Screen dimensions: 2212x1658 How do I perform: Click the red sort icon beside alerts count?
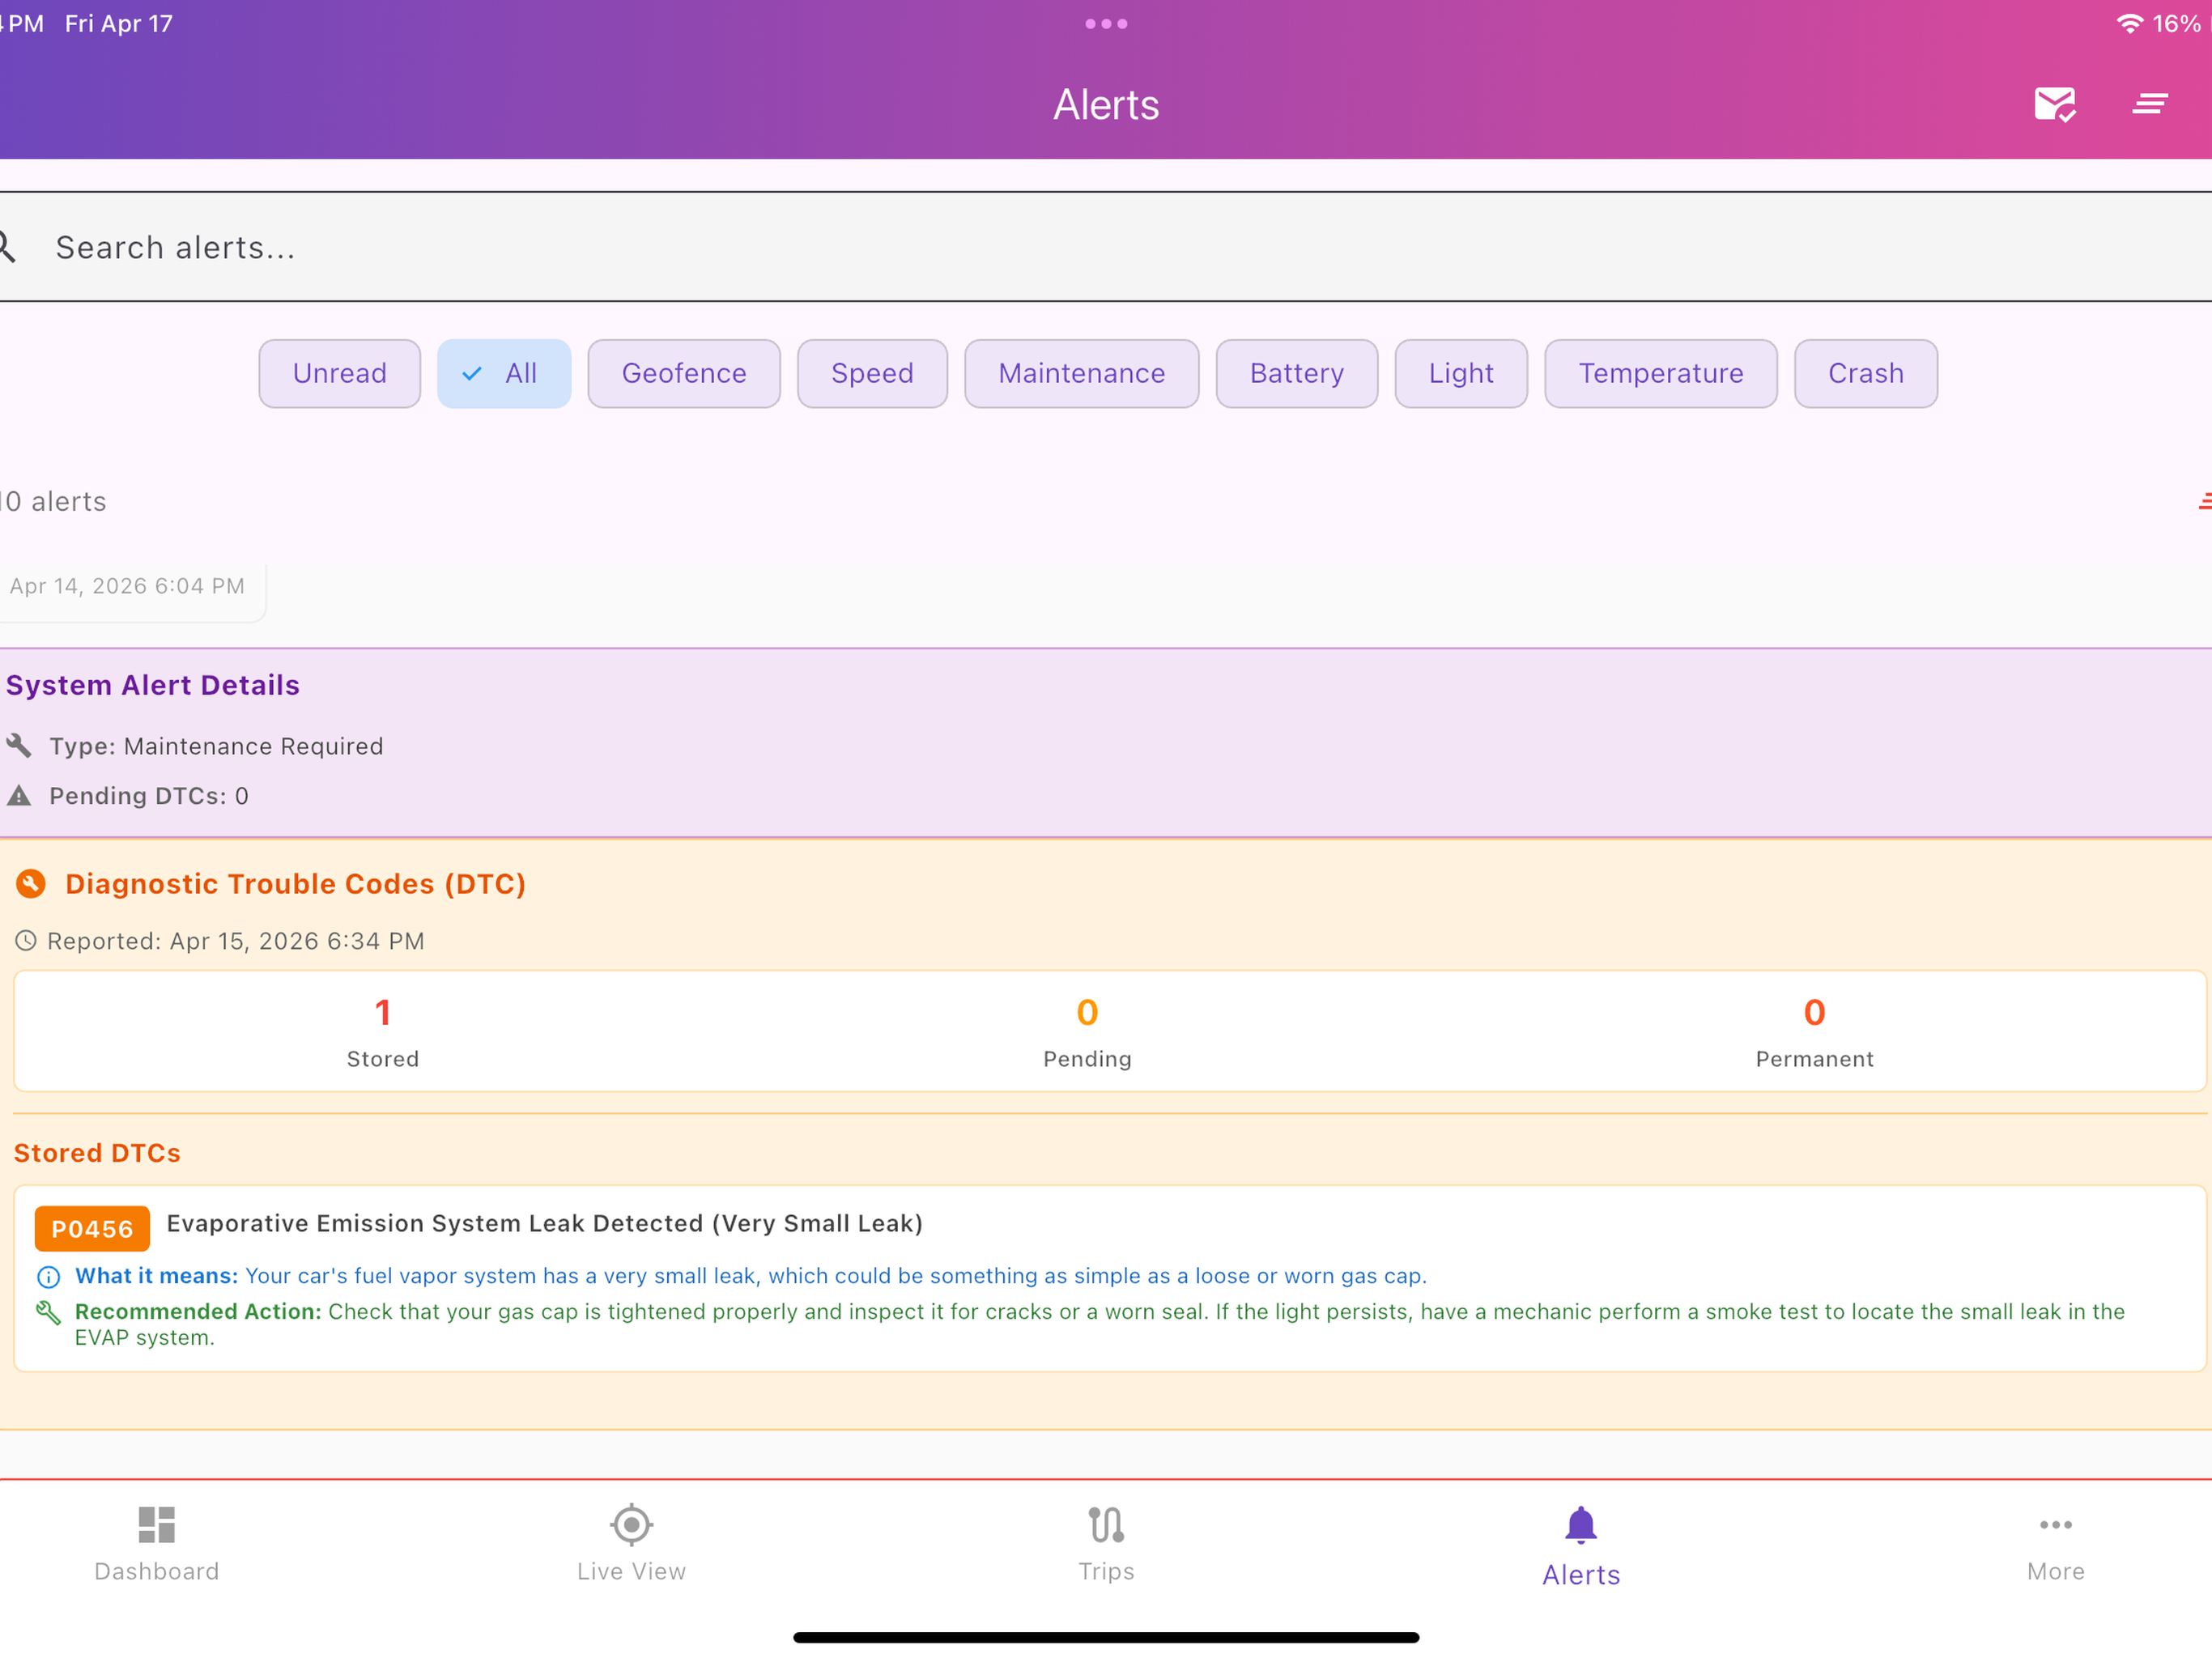tap(2204, 501)
